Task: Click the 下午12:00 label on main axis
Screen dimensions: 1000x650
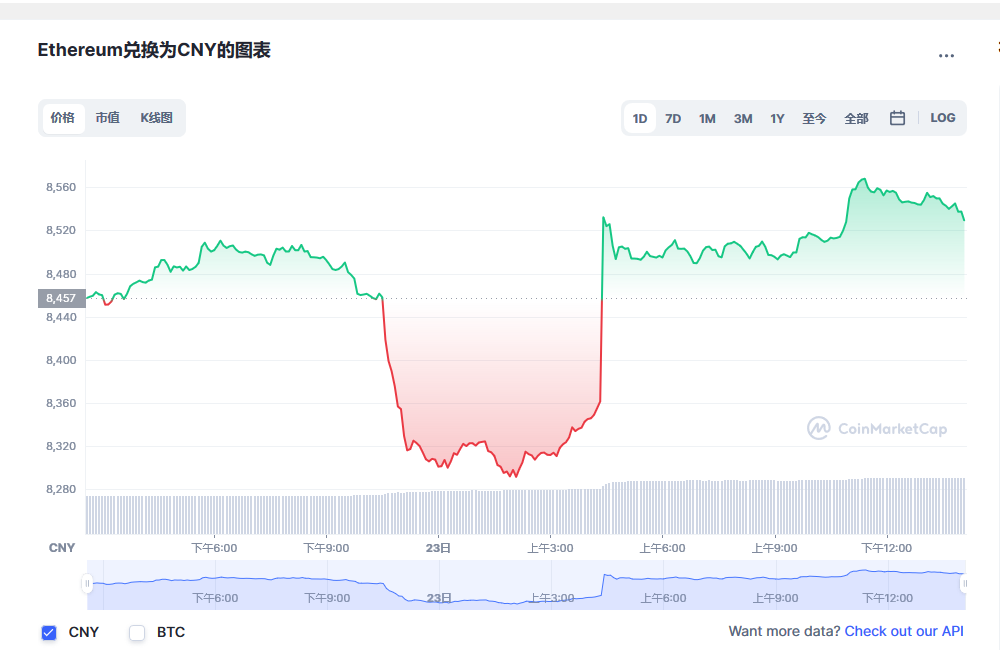Action: pos(886,548)
